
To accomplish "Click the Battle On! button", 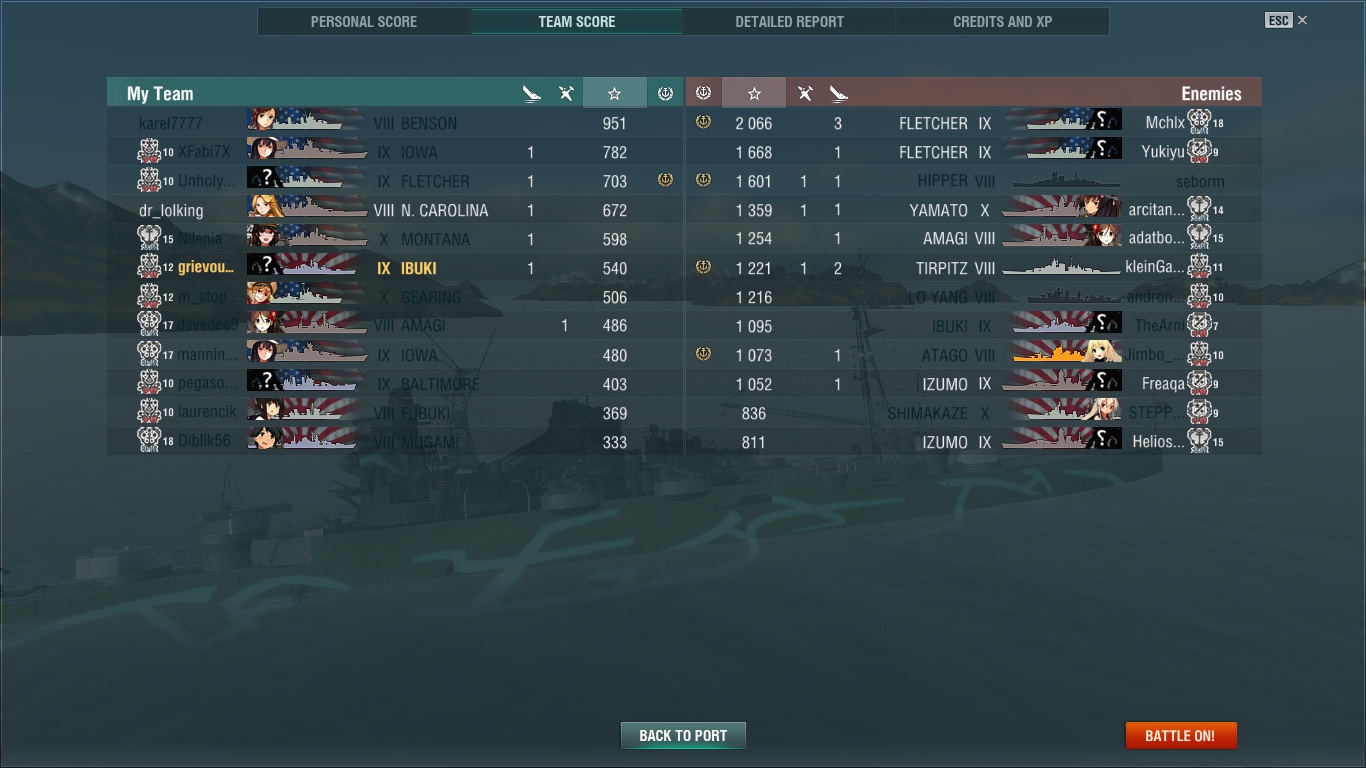I will pos(1181,735).
